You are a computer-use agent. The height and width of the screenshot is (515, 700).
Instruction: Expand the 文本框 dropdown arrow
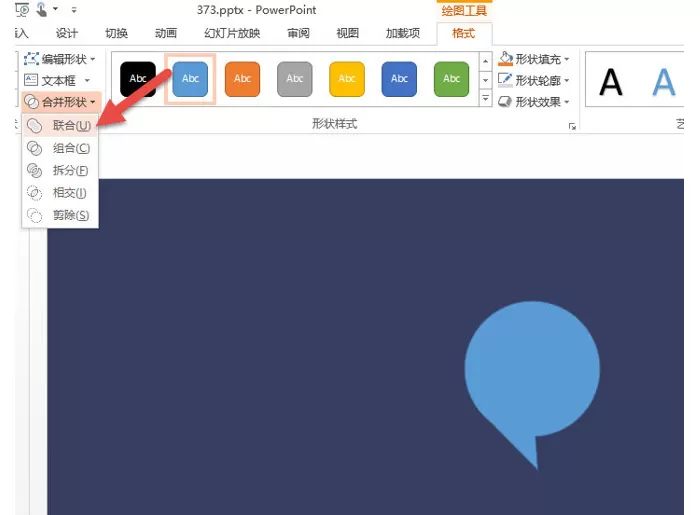(x=88, y=81)
